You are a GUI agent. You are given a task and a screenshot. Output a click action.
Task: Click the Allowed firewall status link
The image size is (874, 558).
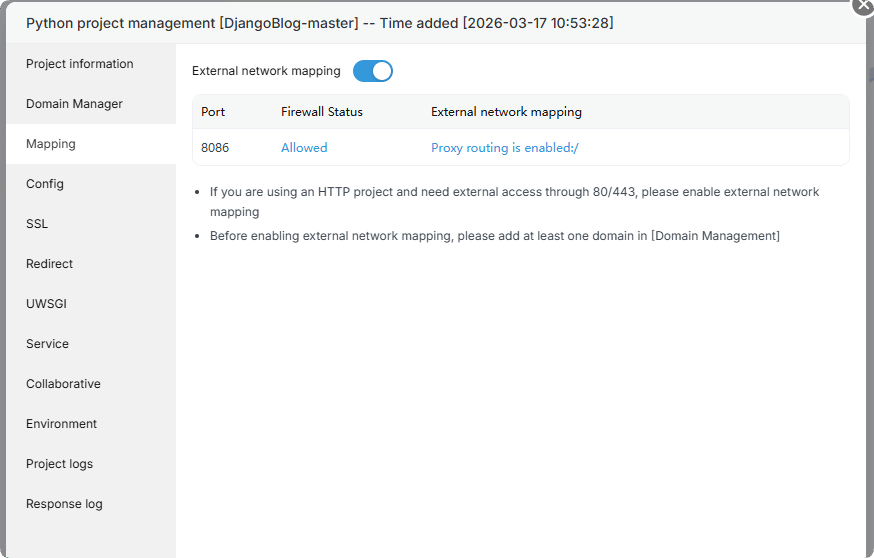[304, 148]
